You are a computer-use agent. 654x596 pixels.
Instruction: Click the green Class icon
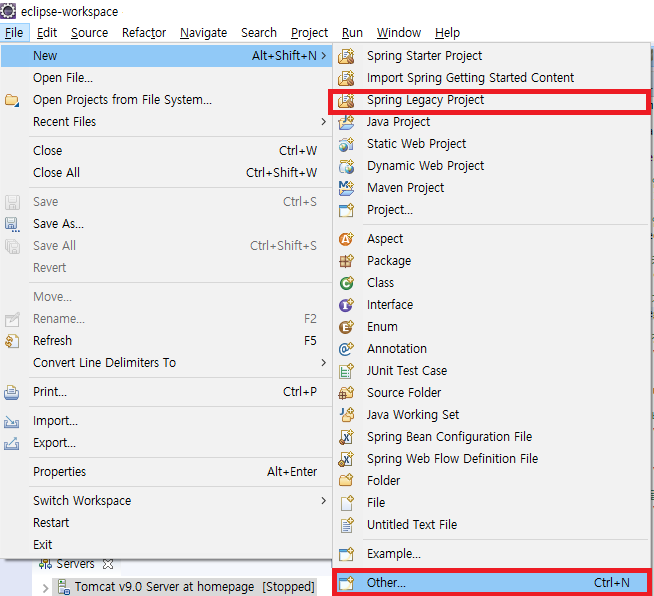pos(346,283)
